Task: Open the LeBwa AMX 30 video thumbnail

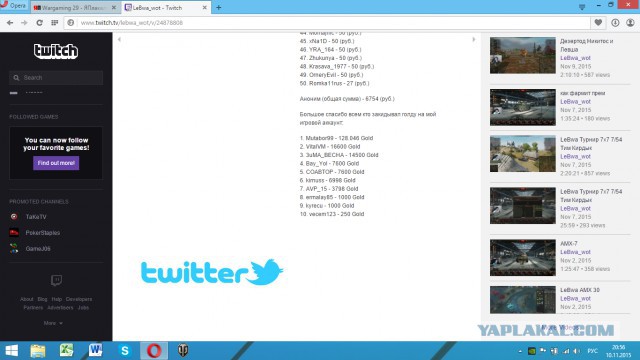Action: (x=522, y=300)
